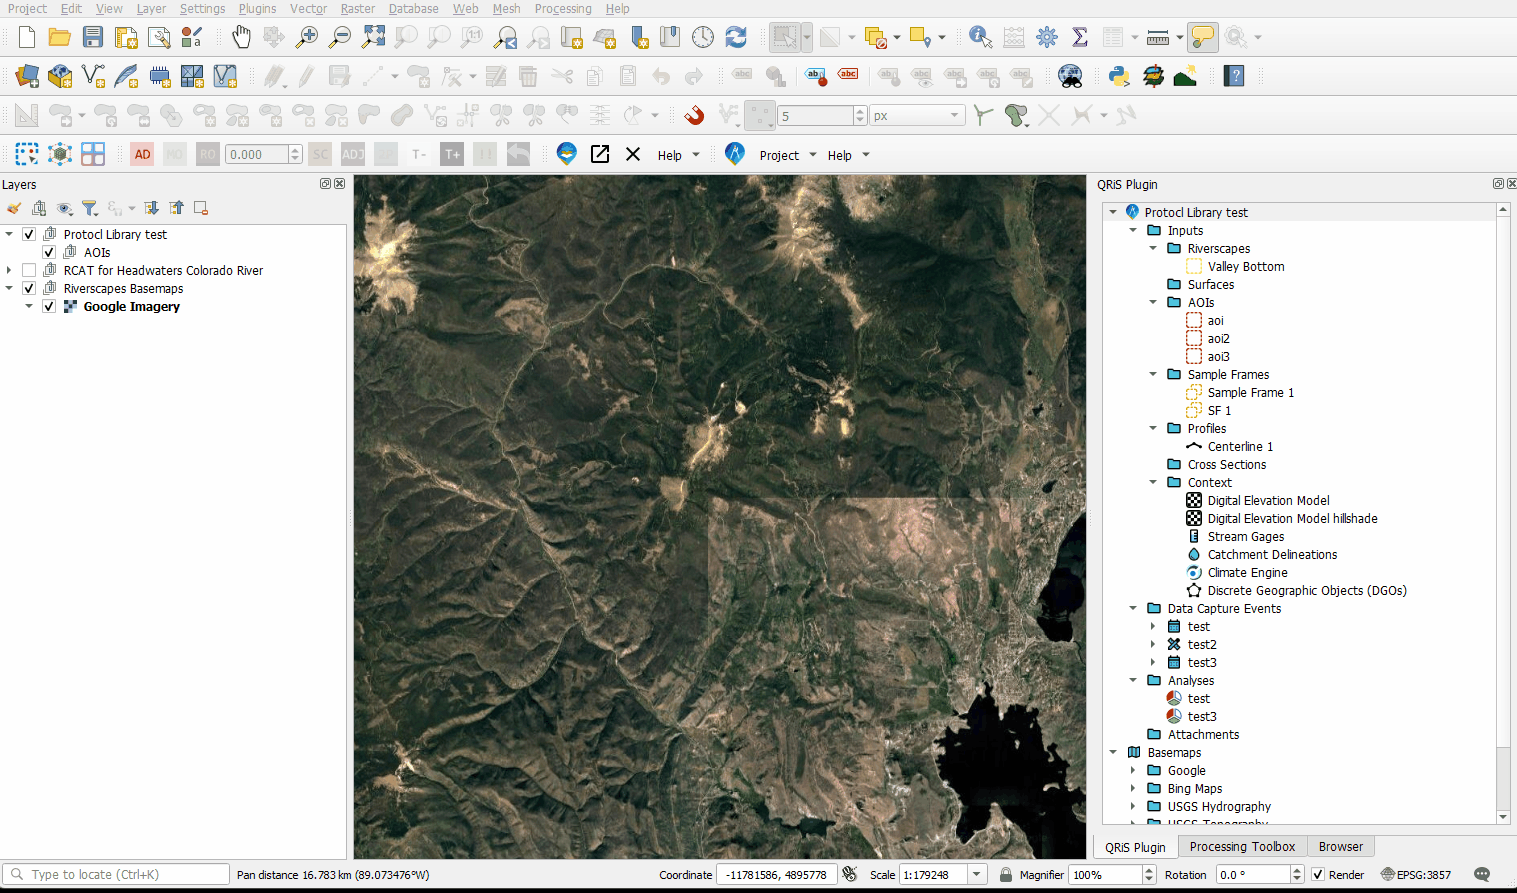This screenshot has width=1517, height=893.
Task: Open the Processing menu
Action: pyautogui.click(x=563, y=8)
